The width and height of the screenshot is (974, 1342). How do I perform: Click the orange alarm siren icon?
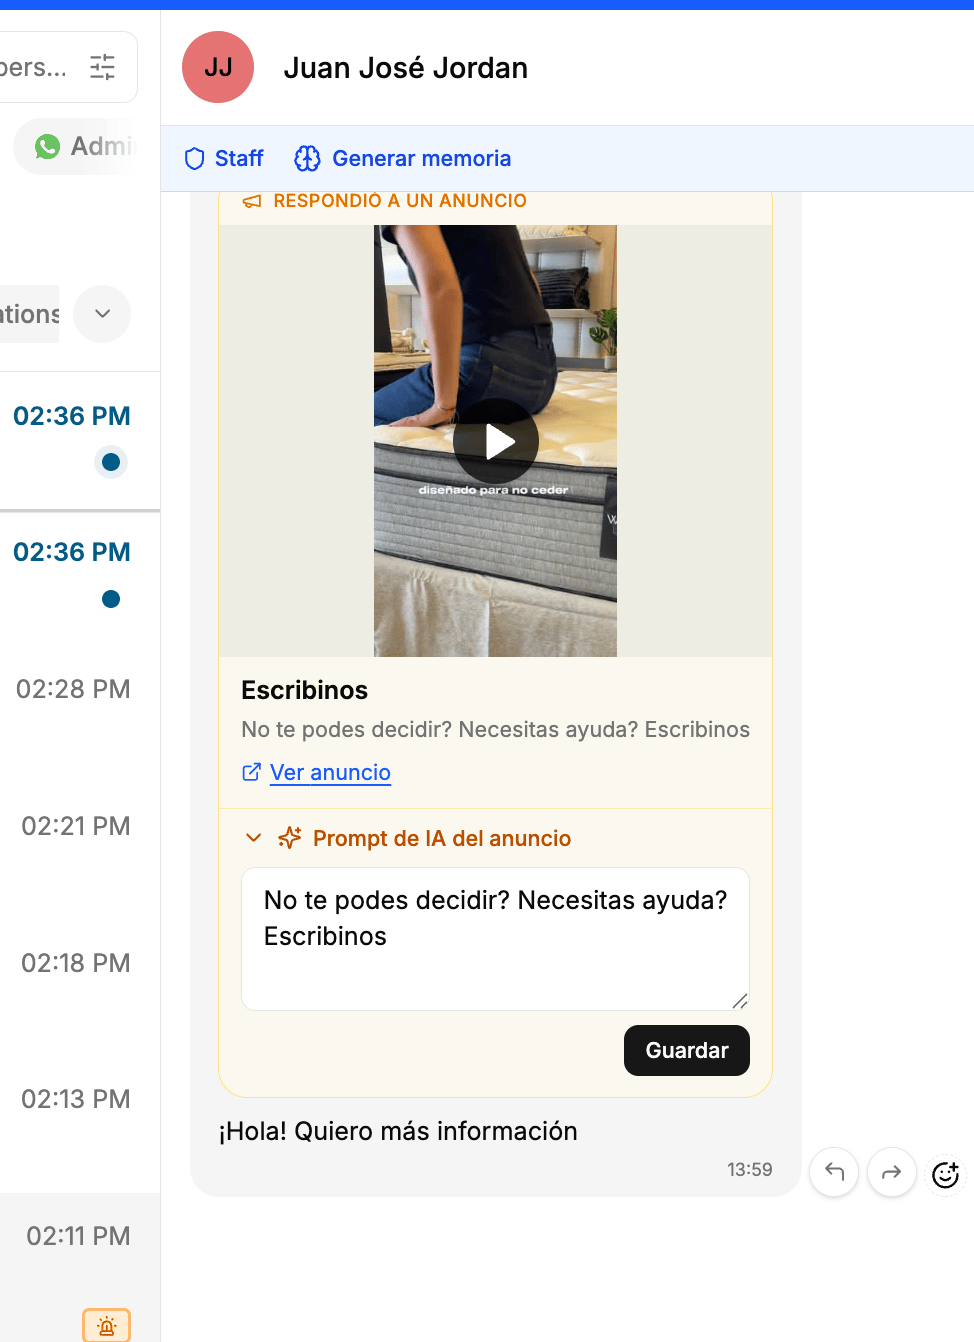pos(107,1325)
